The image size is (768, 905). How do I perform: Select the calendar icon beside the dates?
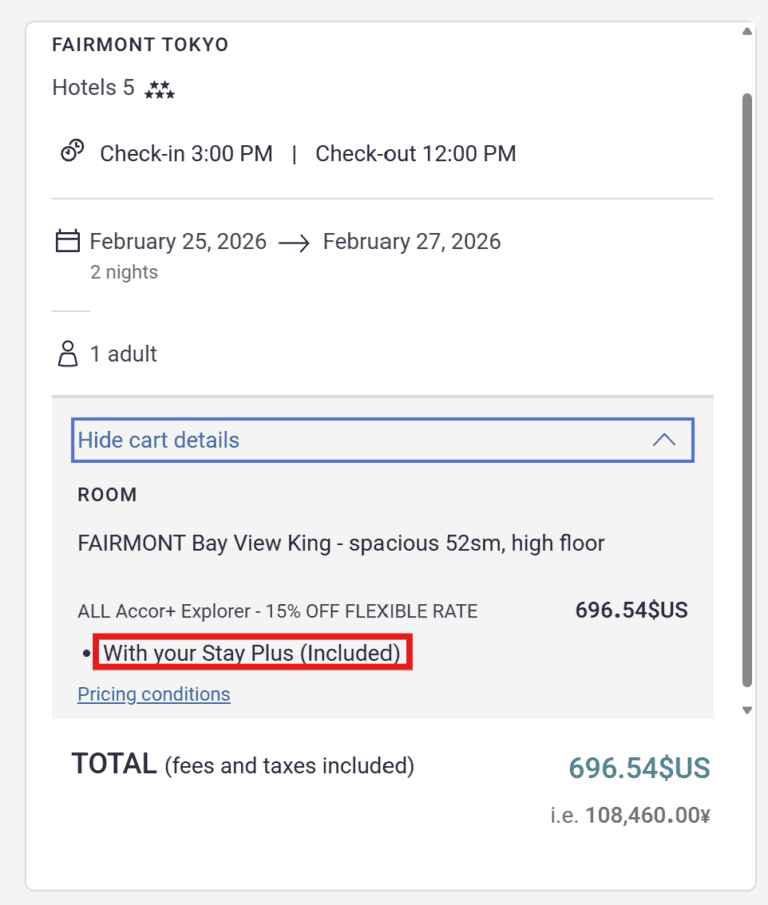(66, 240)
